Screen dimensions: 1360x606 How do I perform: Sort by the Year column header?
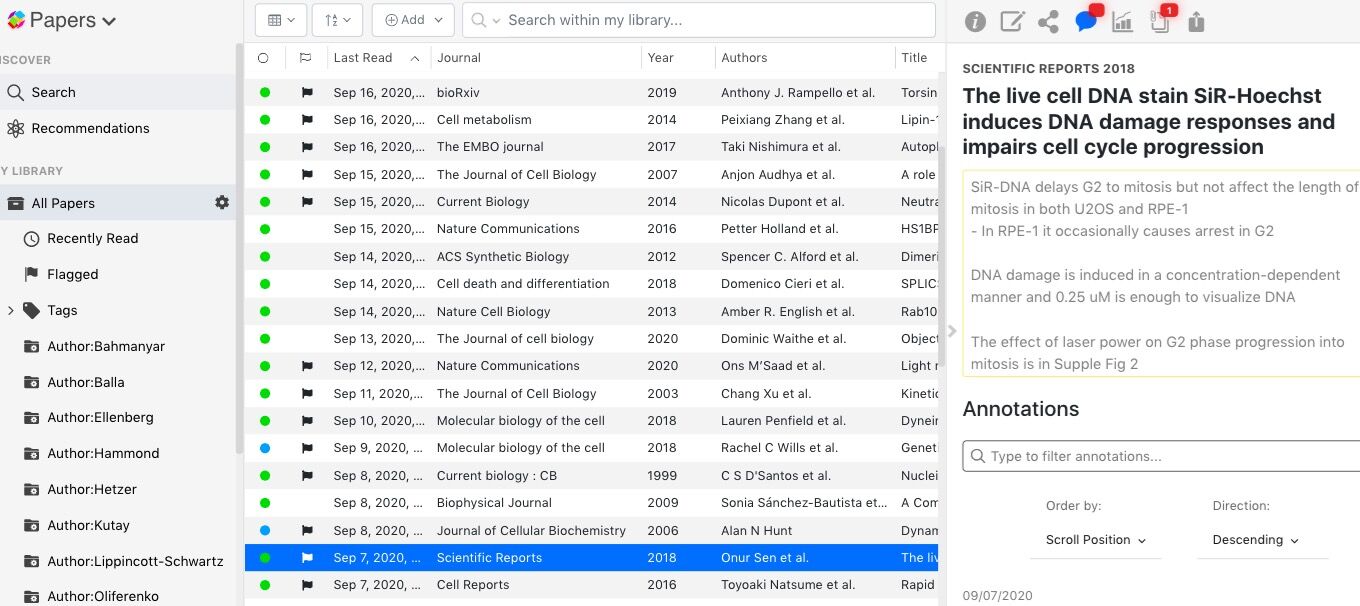[x=678, y=58]
